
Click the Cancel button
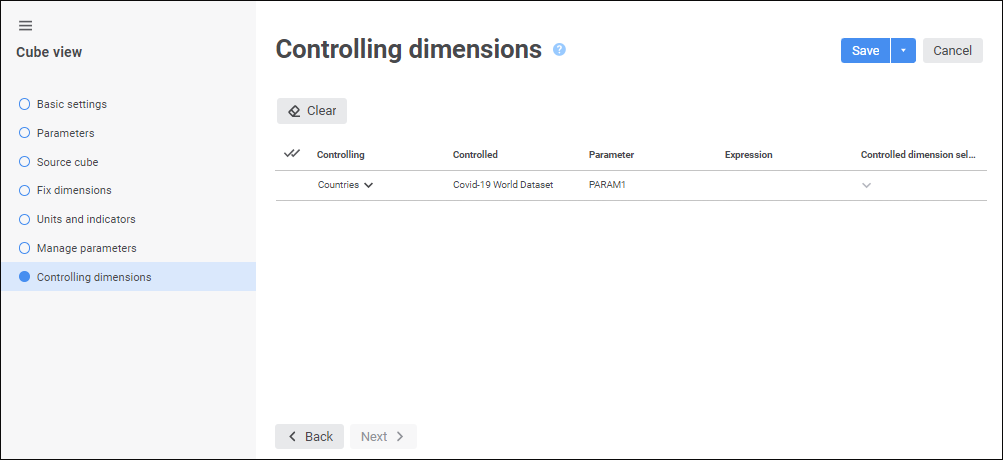[x=952, y=51]
